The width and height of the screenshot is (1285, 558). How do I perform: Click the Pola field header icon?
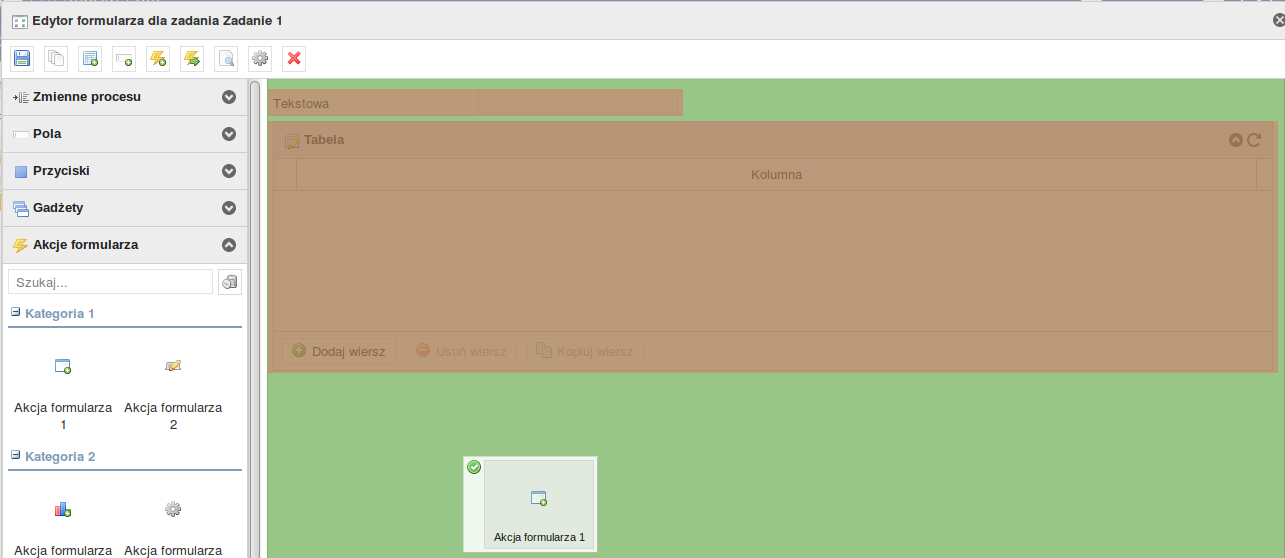coord(20,134)
